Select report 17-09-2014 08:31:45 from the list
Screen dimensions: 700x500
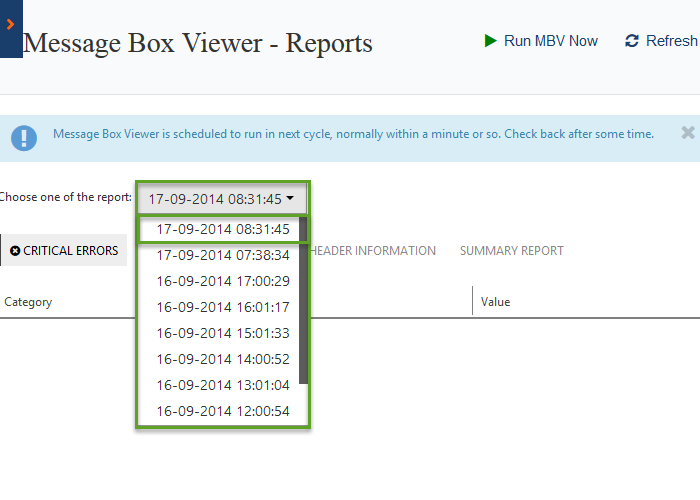click(x=222, y=229)
